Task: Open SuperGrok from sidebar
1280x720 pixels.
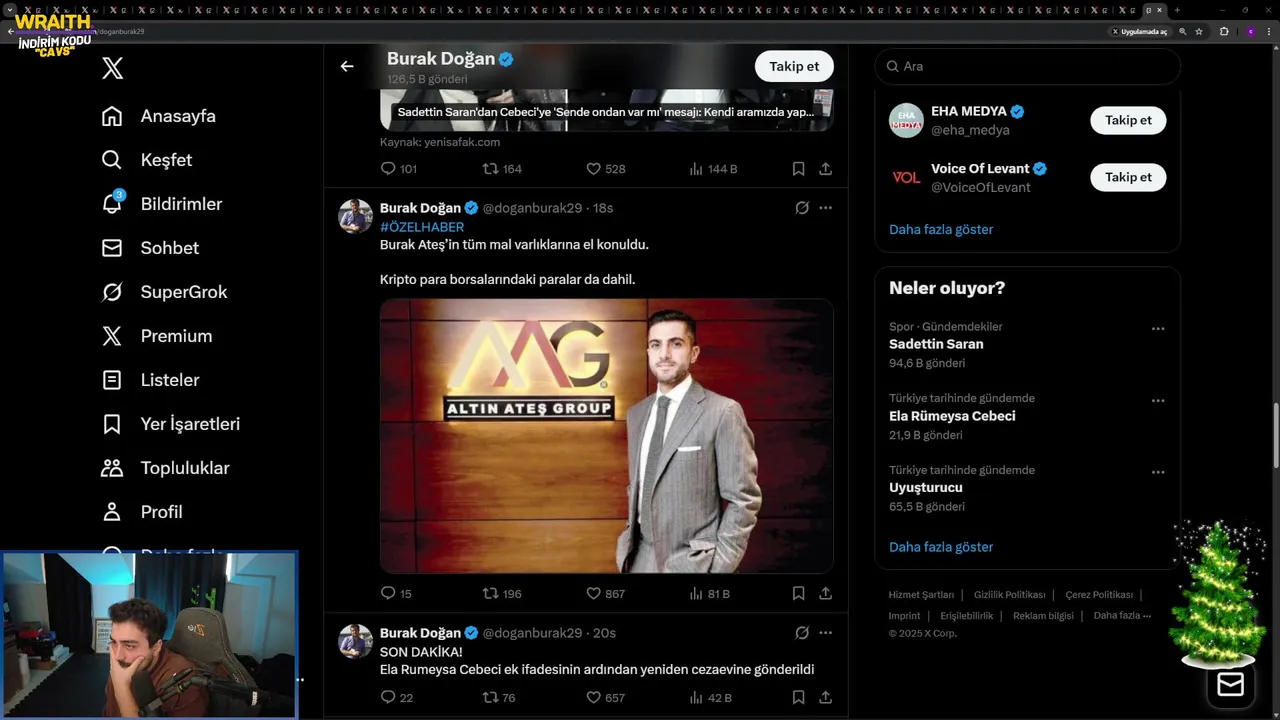Action: click(x=165, y=292)
